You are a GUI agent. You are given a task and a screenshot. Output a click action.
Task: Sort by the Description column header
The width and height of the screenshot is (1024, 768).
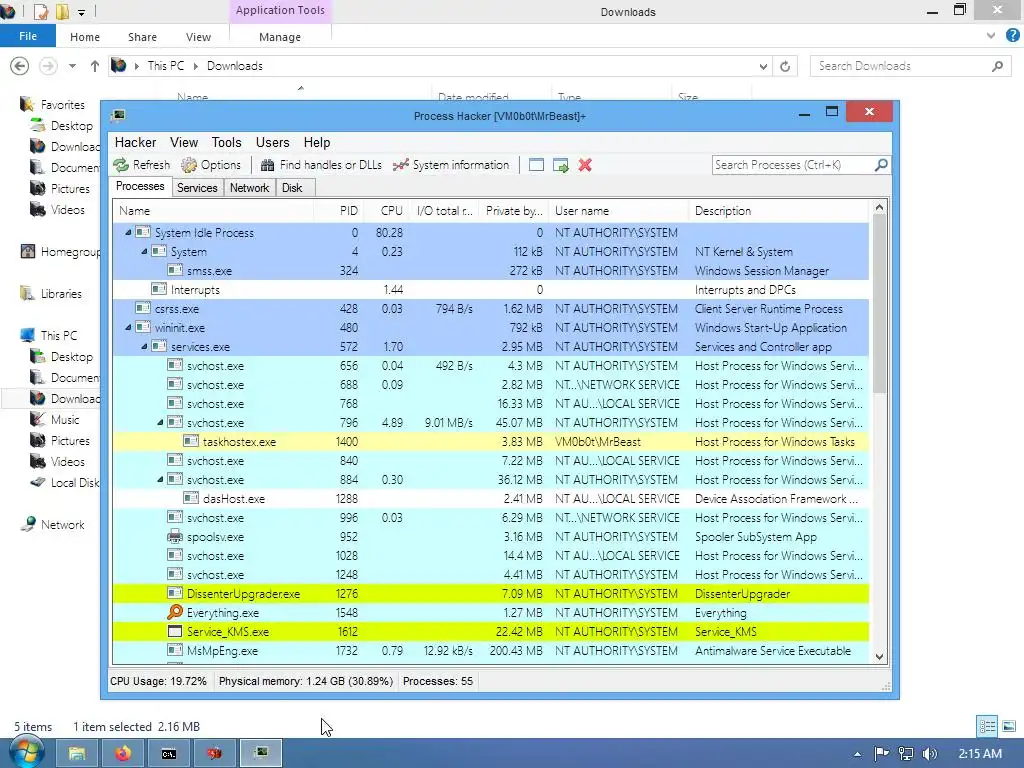(778, 211)
